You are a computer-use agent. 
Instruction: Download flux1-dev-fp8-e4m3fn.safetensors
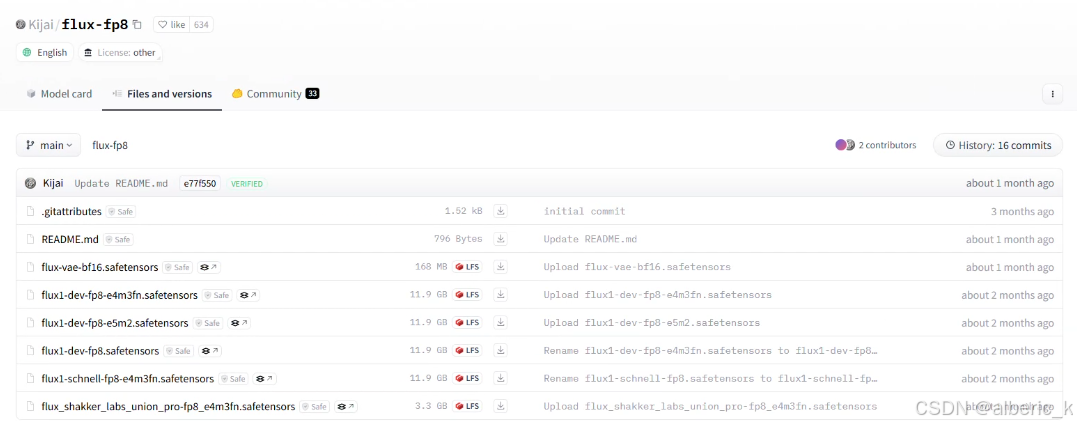(x=501, y=295)
